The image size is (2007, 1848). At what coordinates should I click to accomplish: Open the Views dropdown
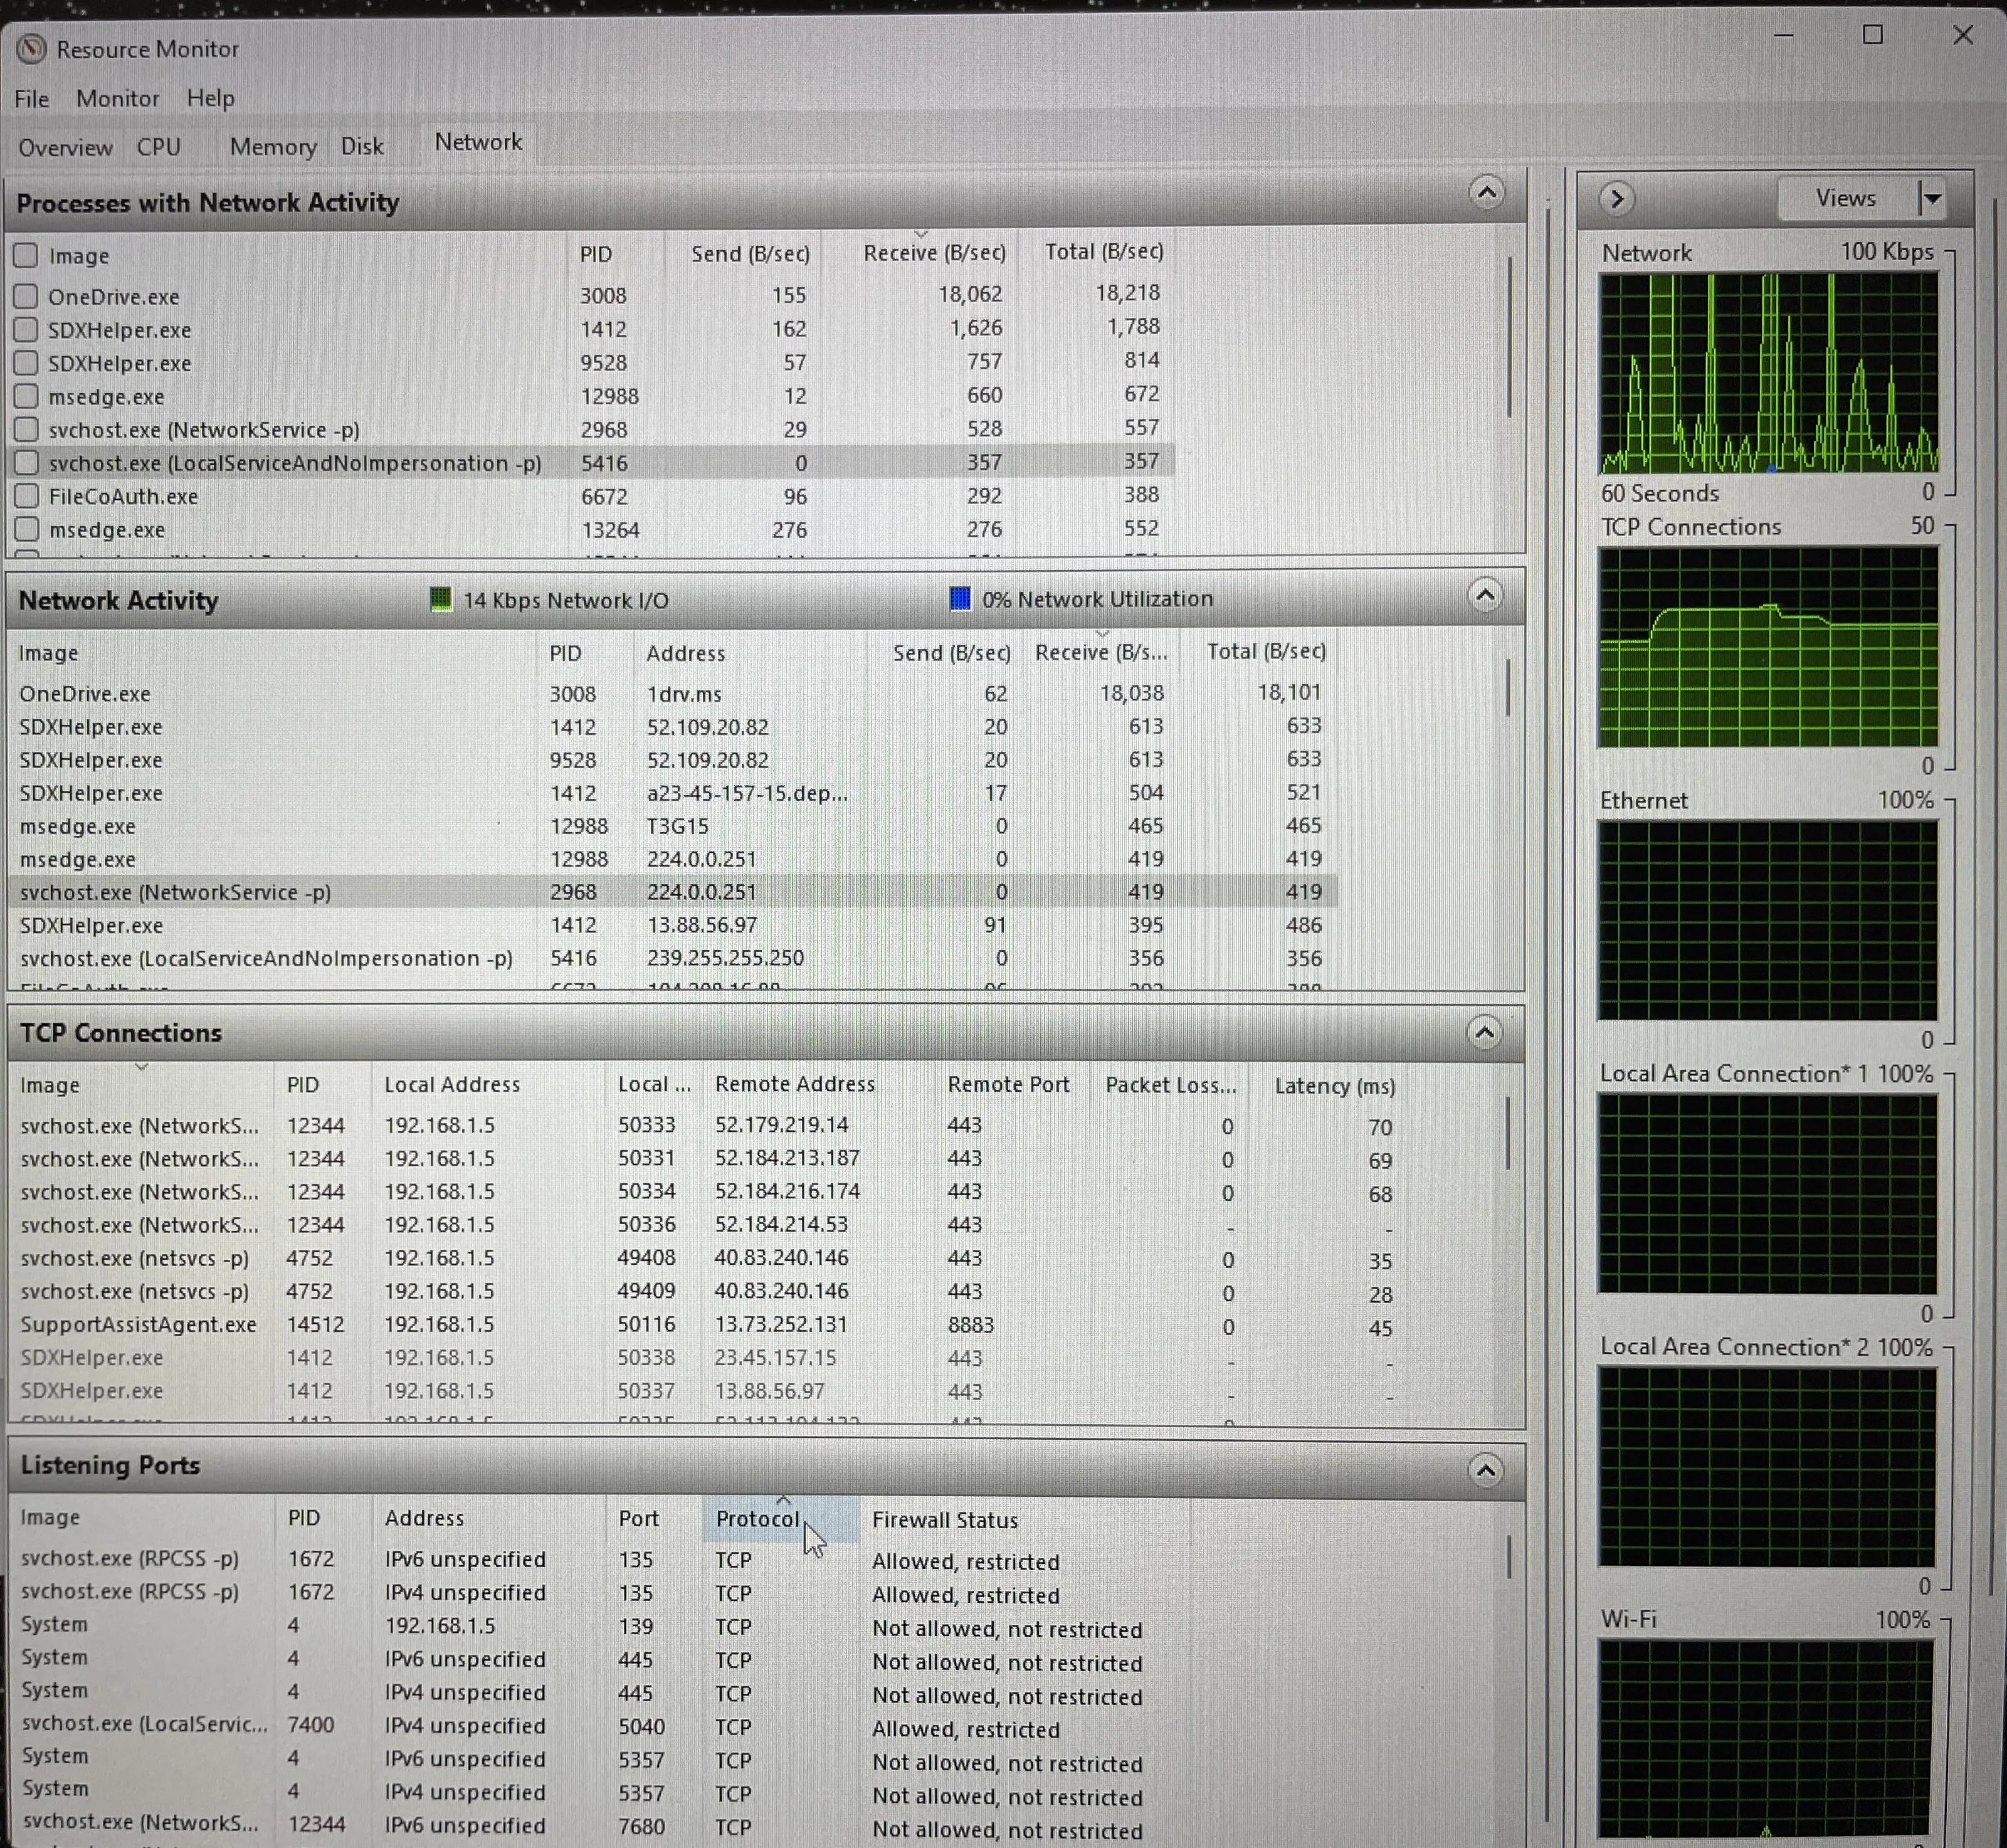coord(1863,198)
